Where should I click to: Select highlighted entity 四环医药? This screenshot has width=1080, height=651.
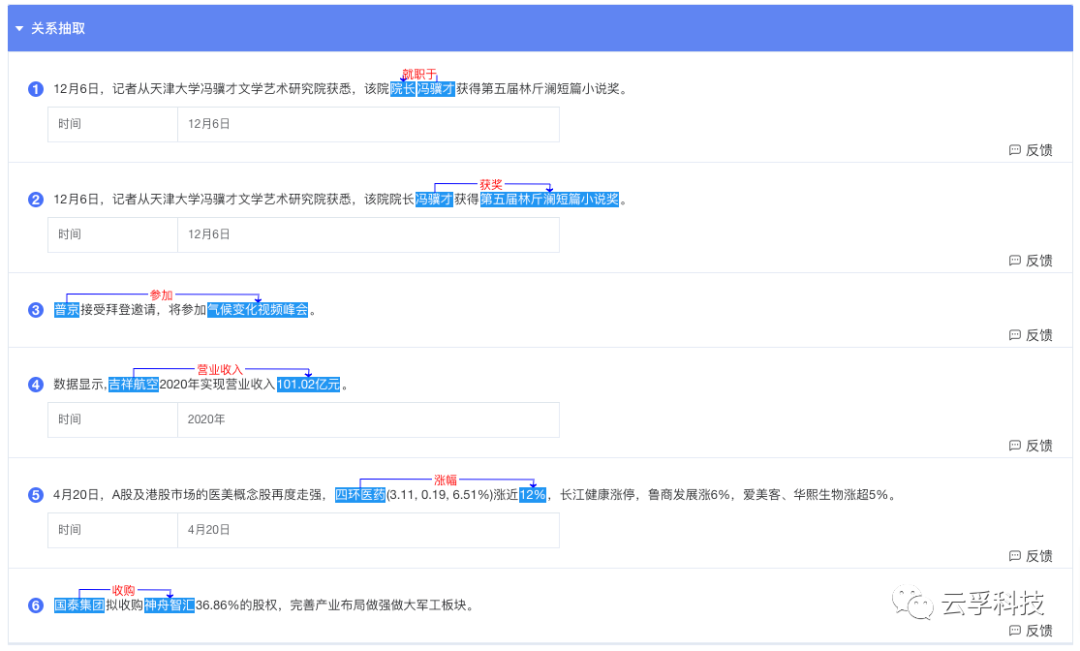click(360, 495)
